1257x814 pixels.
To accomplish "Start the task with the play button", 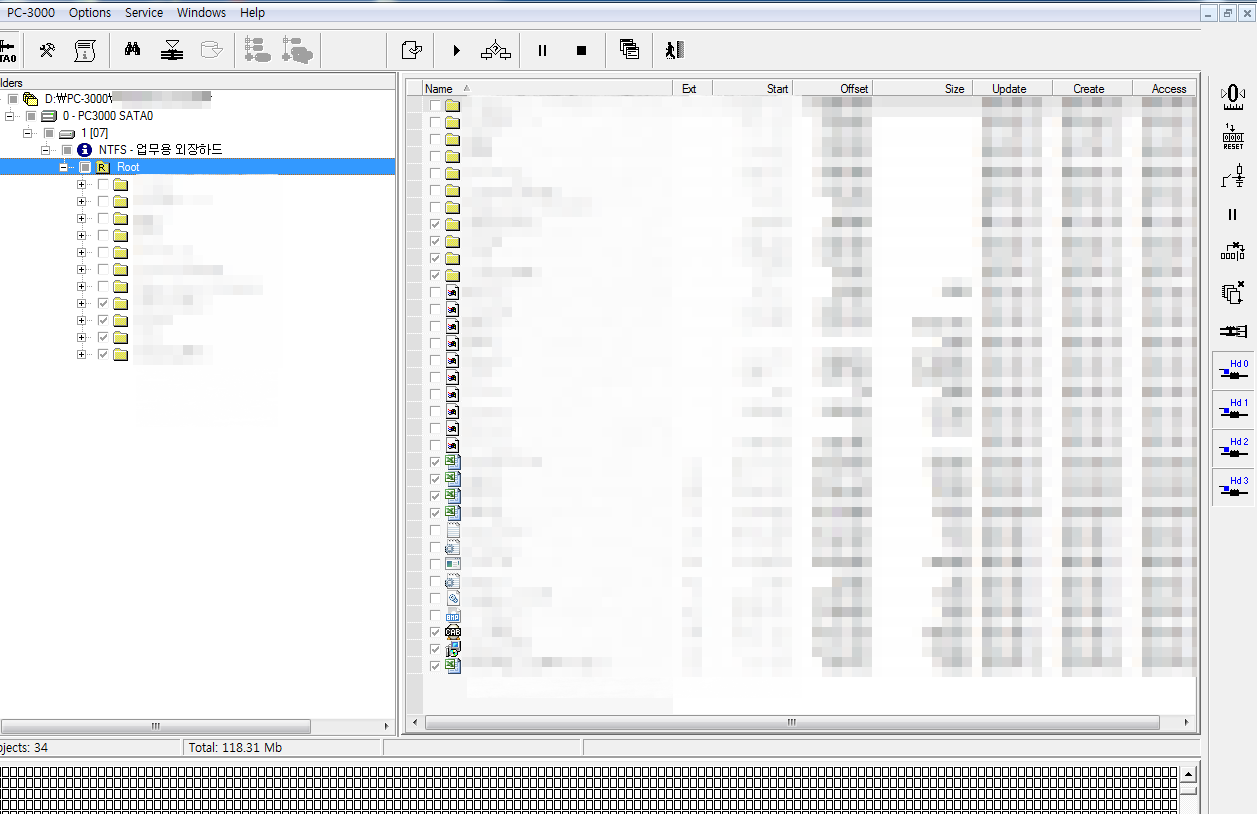I will [456, 50].
